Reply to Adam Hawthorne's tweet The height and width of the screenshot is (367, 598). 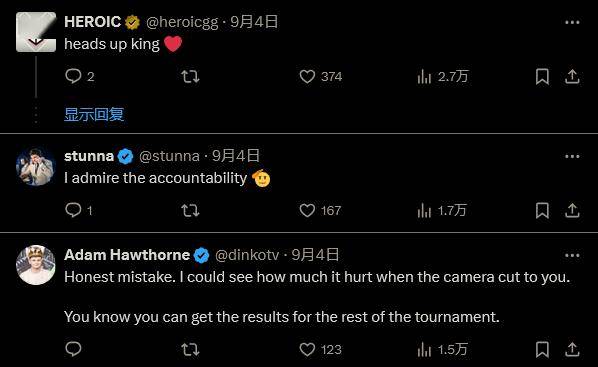[73, 349]
